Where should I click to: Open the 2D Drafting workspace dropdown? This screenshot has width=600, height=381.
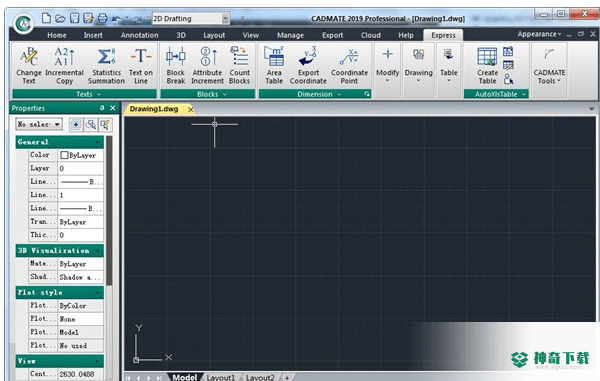(x=225, y=18)
